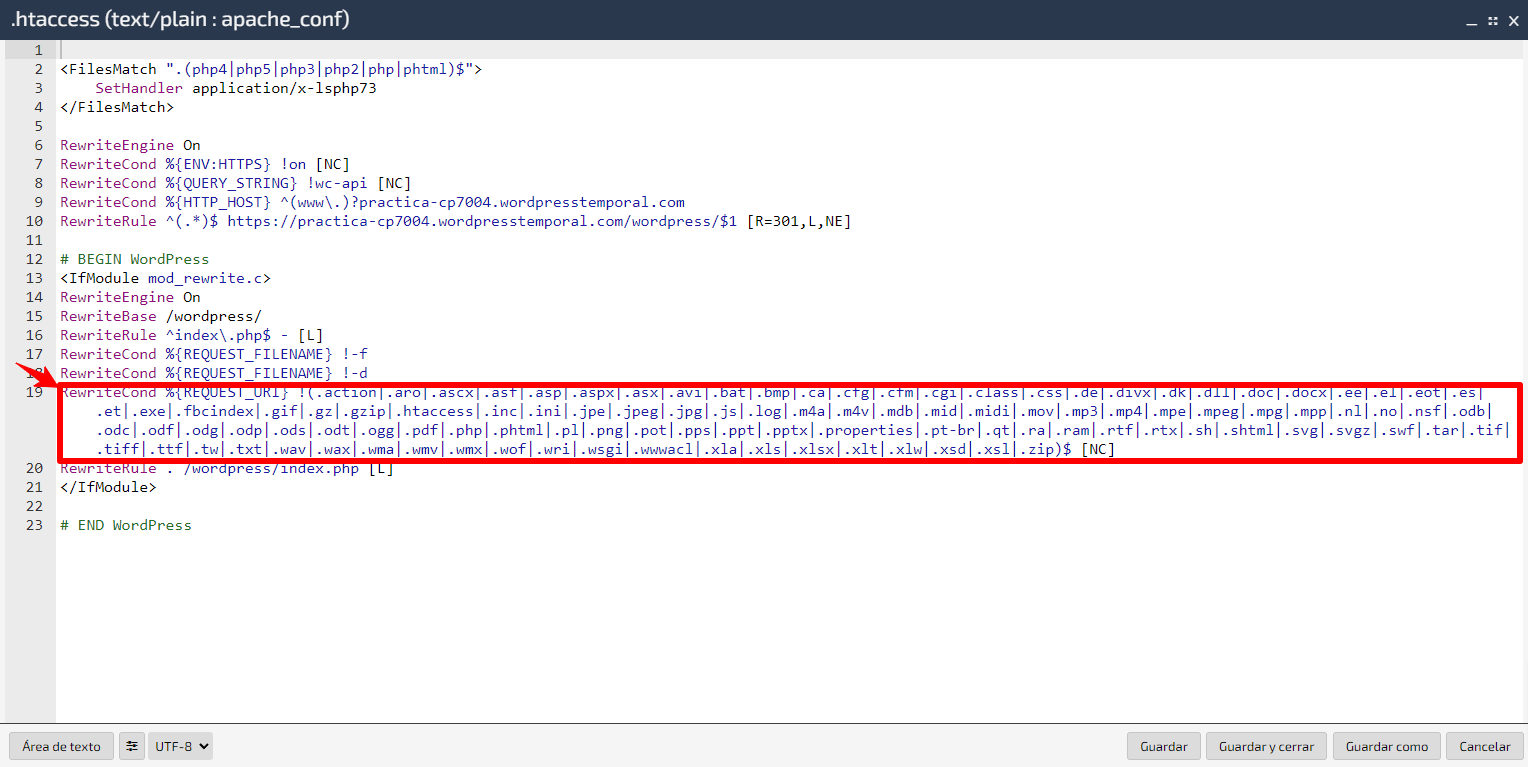The image size is (1528, 767).
Task: Click the Guardar button
Action: [1163, 746]
